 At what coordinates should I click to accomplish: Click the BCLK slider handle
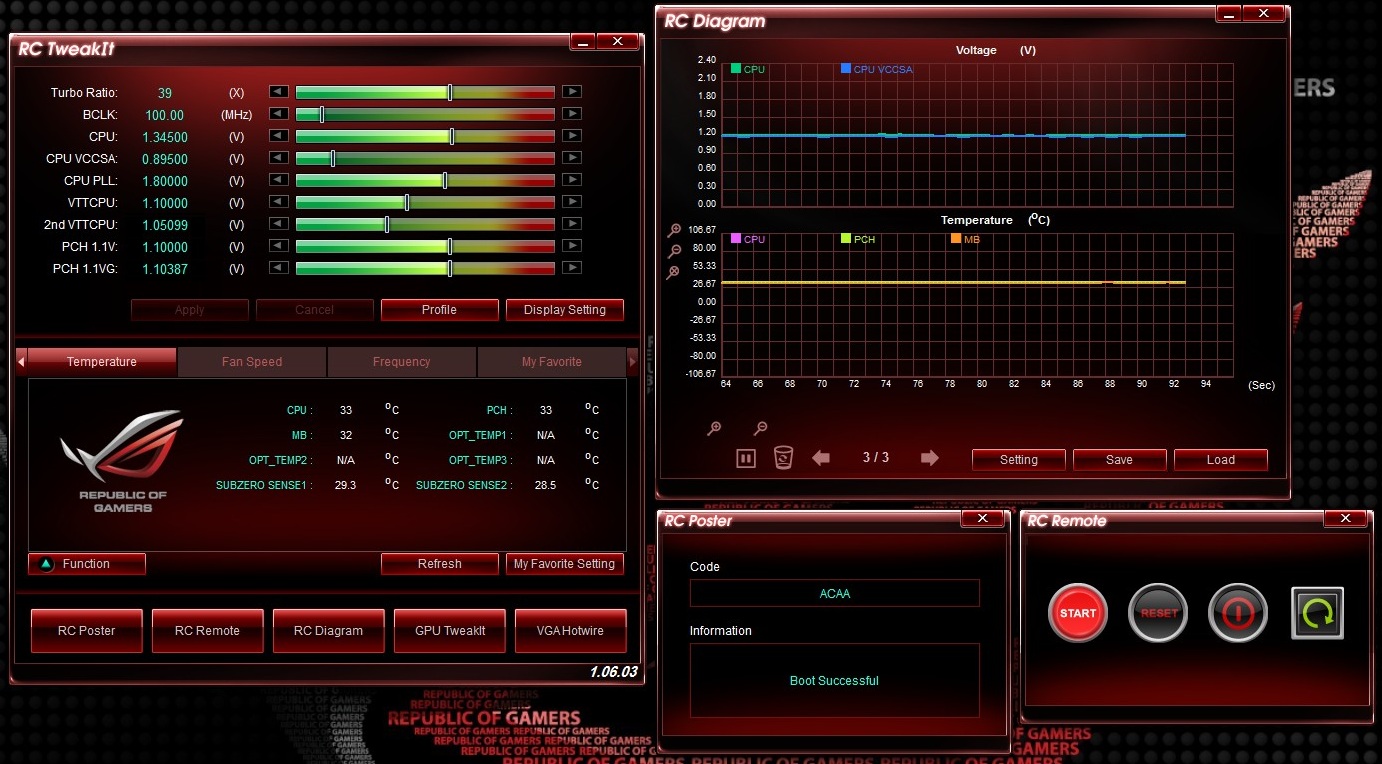pos(322,114)
